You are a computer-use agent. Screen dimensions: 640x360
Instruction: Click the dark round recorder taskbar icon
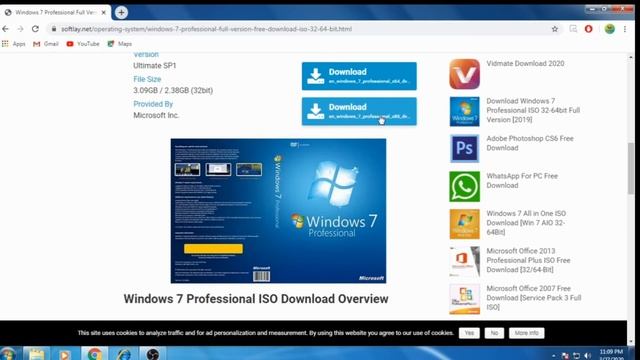(x=153, y=354)
